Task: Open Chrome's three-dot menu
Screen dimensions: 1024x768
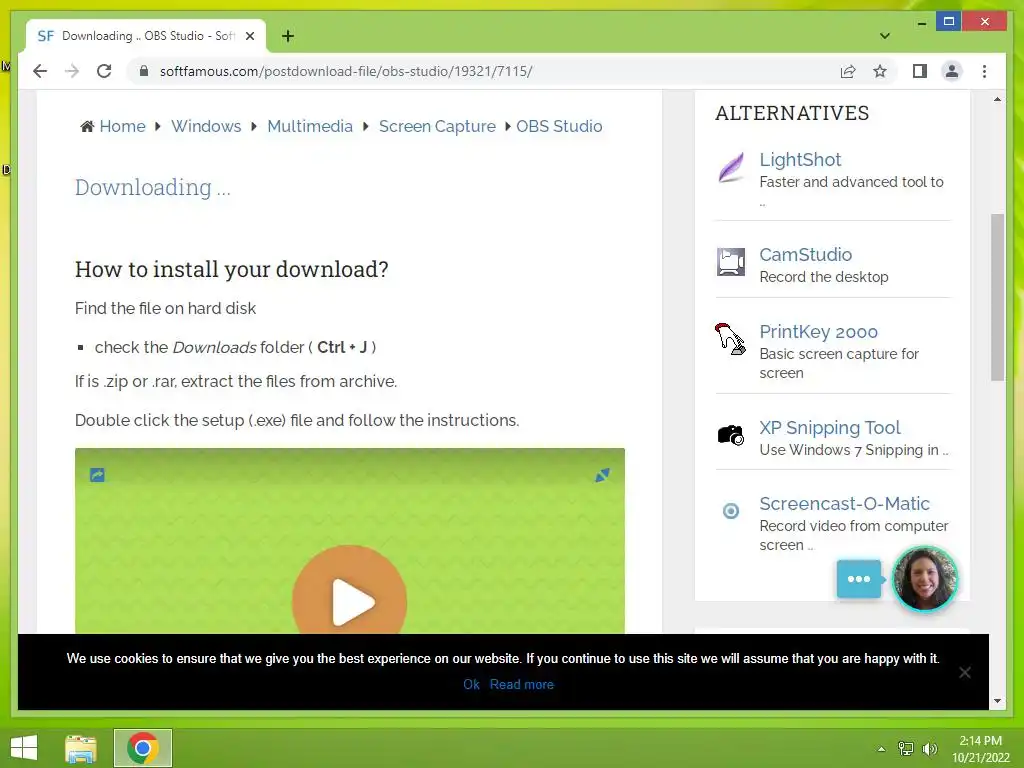Action: click(984, 71)
